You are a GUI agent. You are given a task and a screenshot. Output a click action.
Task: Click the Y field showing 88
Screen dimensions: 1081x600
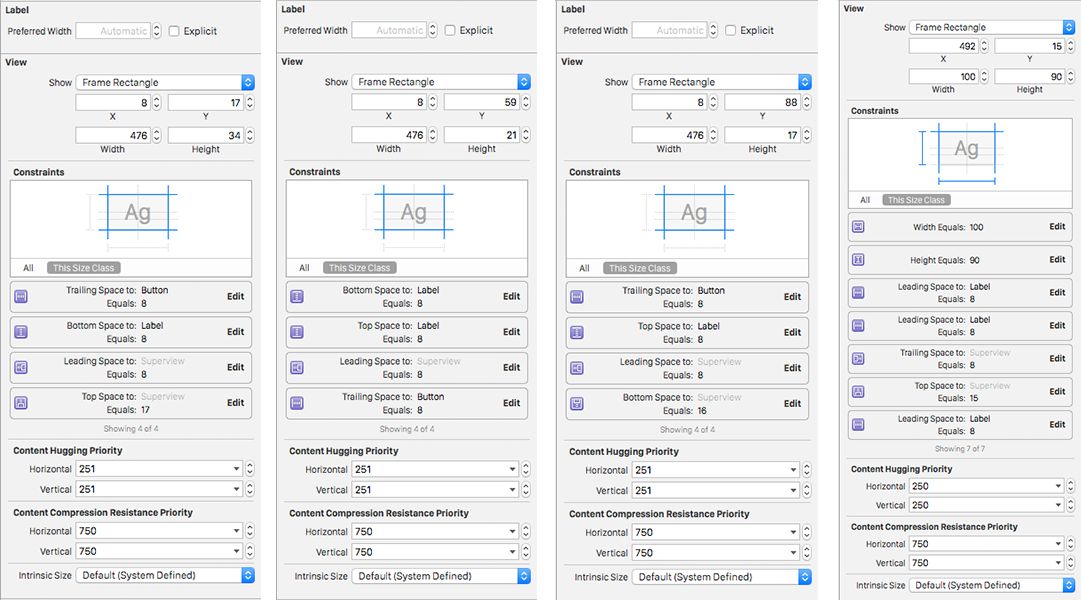[x=762, y=102]
